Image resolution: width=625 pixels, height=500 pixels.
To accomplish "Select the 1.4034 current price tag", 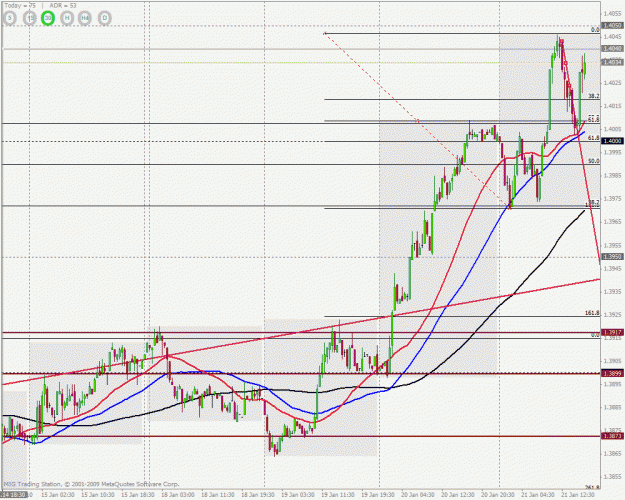I will pyautogui.click(x=613, y=62).
